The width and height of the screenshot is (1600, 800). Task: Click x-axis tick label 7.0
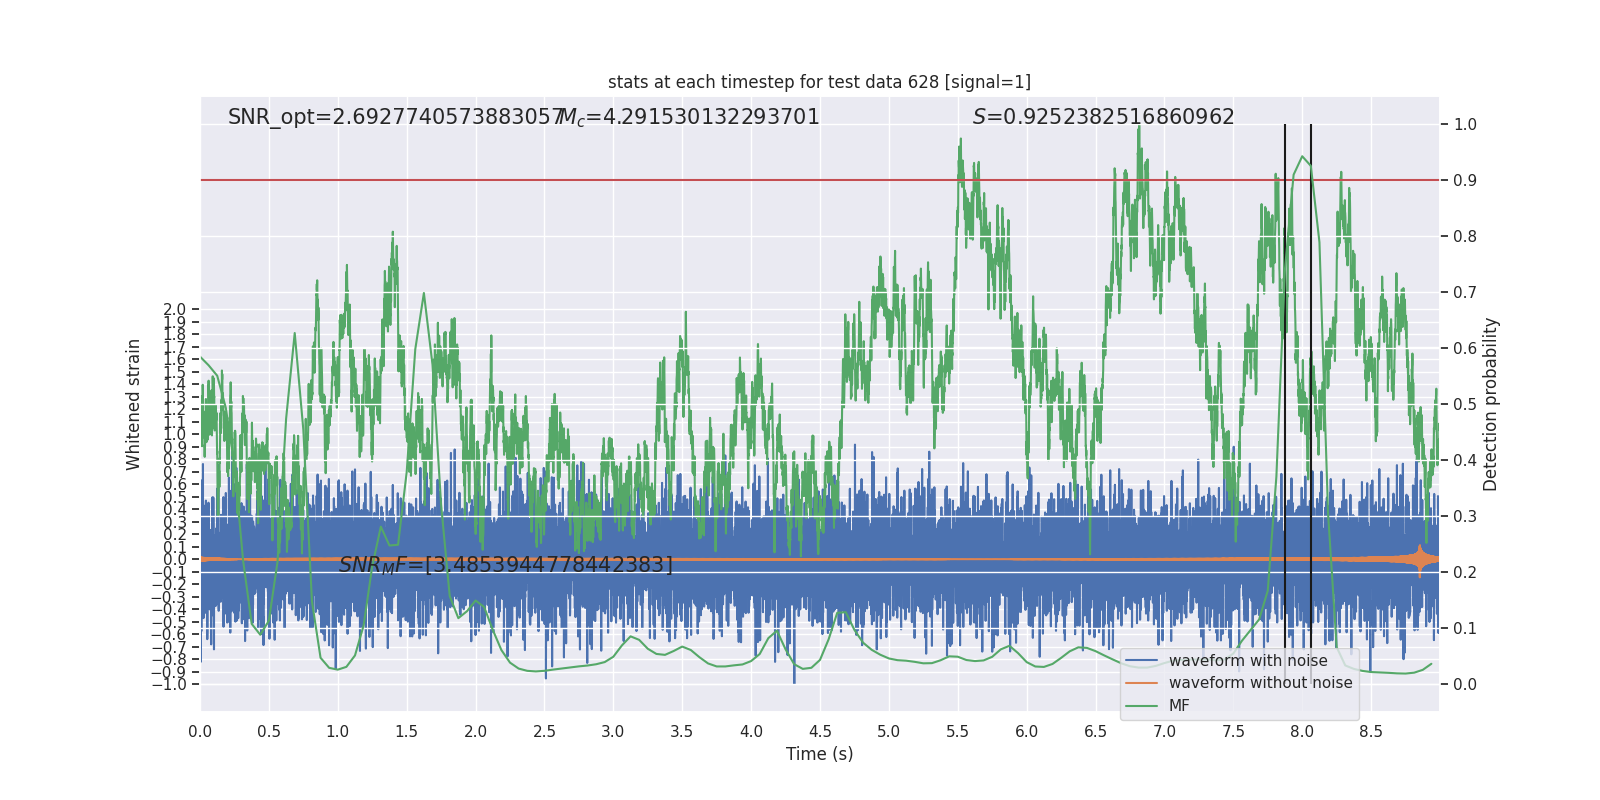tap(1165, 732)
